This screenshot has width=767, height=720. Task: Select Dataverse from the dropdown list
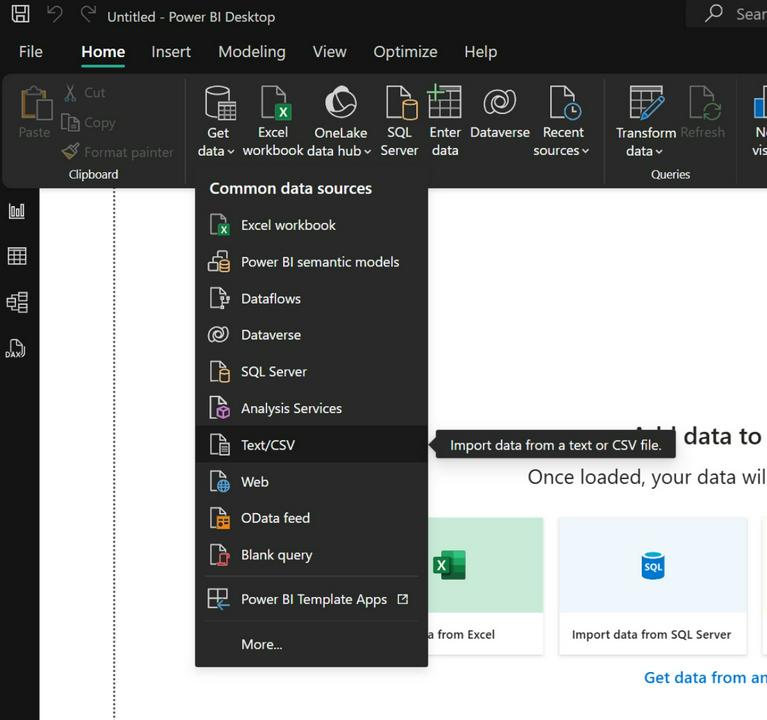click(x=312, y=335)
